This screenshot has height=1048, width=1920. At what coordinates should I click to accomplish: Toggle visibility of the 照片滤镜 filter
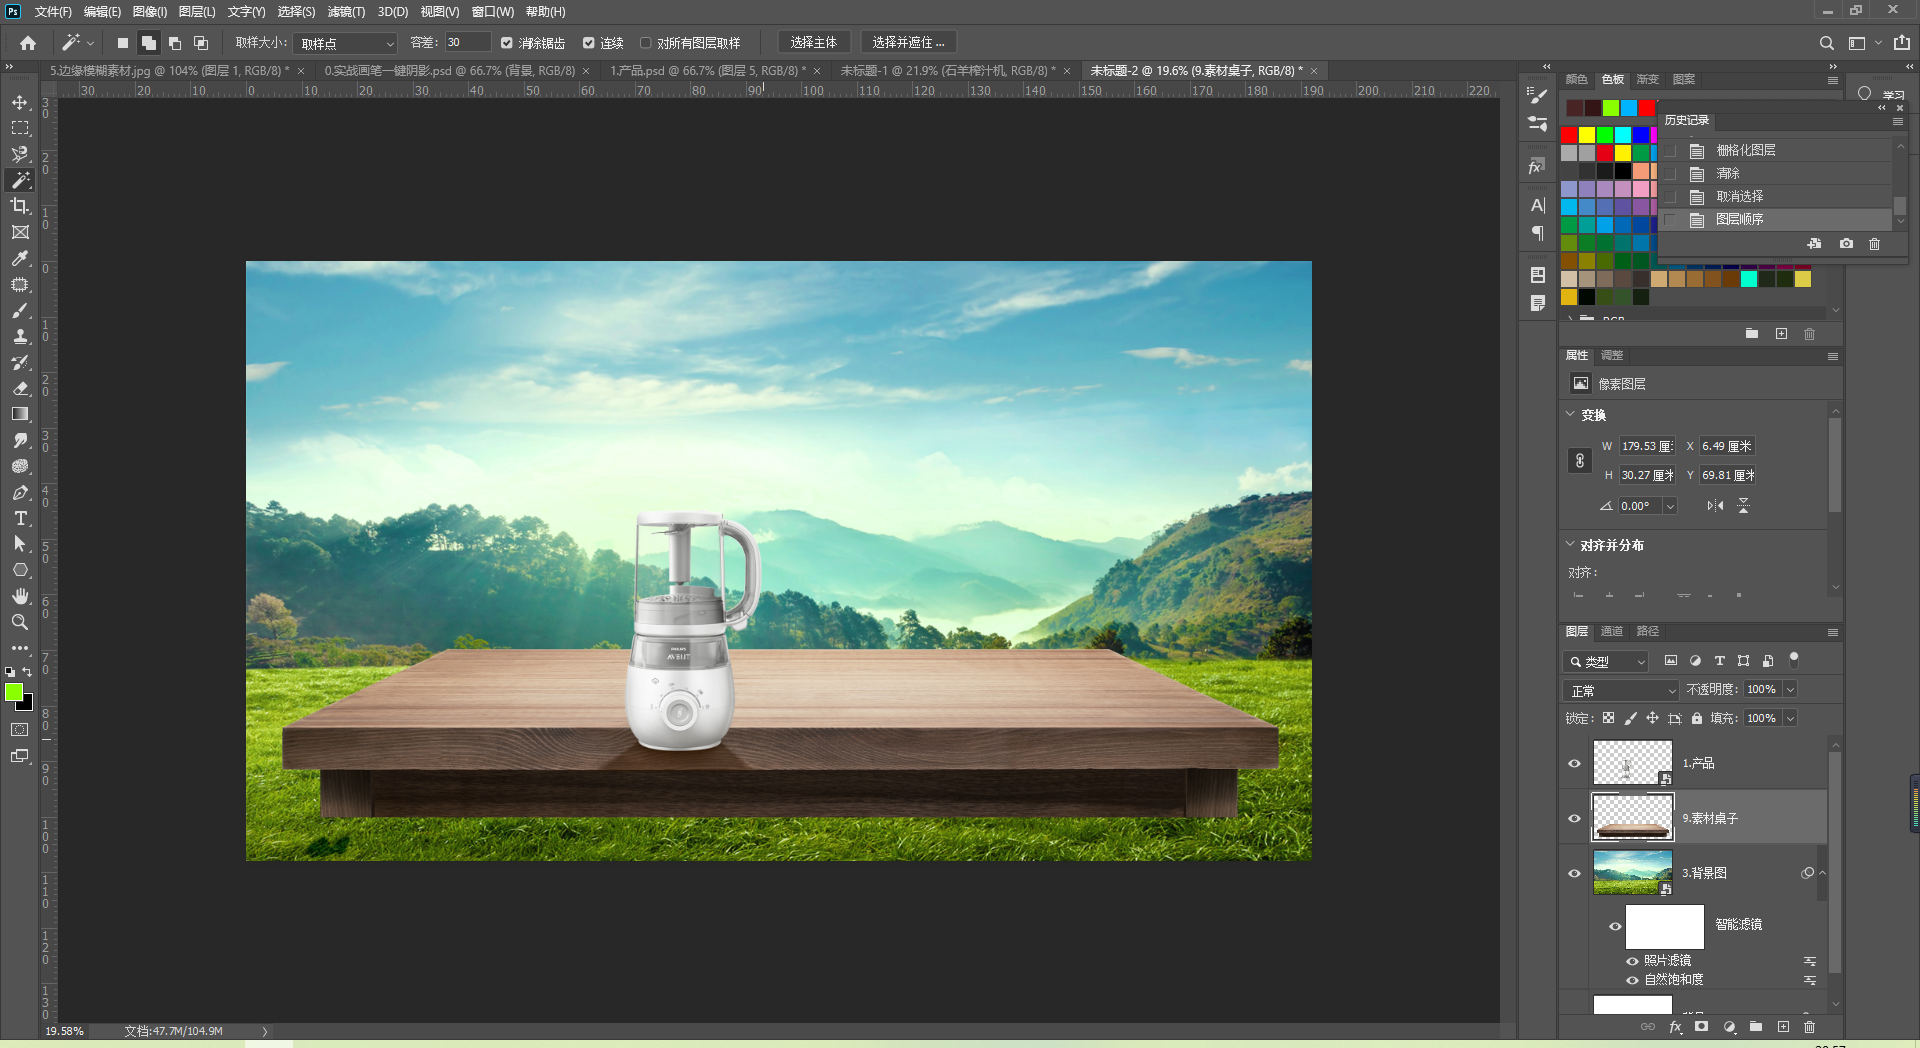1632,961
